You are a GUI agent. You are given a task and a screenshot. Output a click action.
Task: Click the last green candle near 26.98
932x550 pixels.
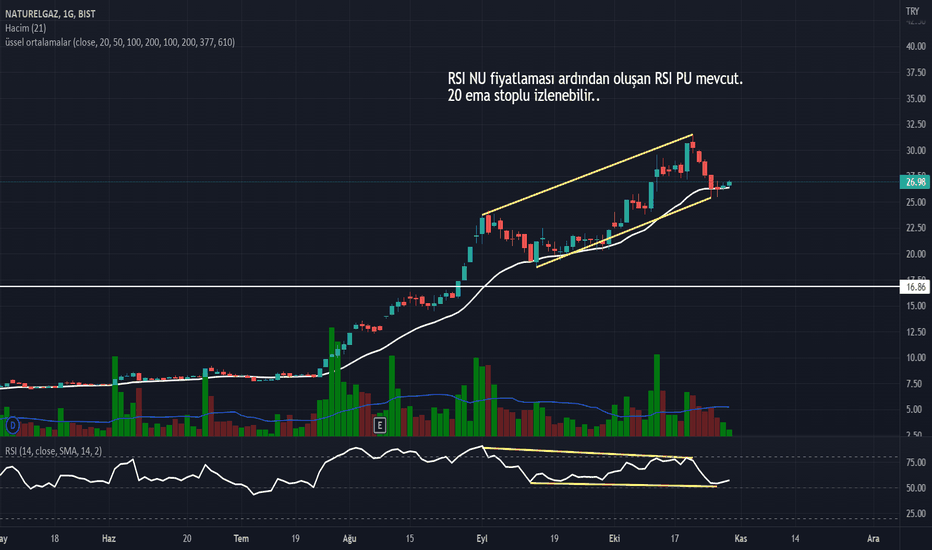click(x=729, y=184)
